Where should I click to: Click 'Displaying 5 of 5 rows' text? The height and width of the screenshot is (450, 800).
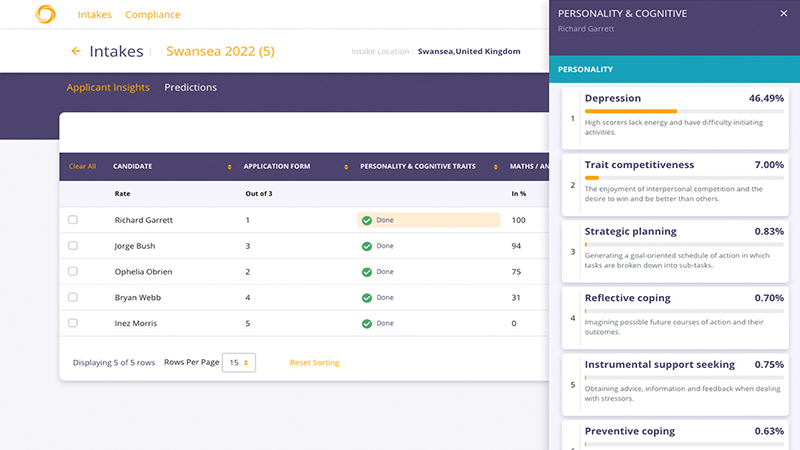[114, 362]
